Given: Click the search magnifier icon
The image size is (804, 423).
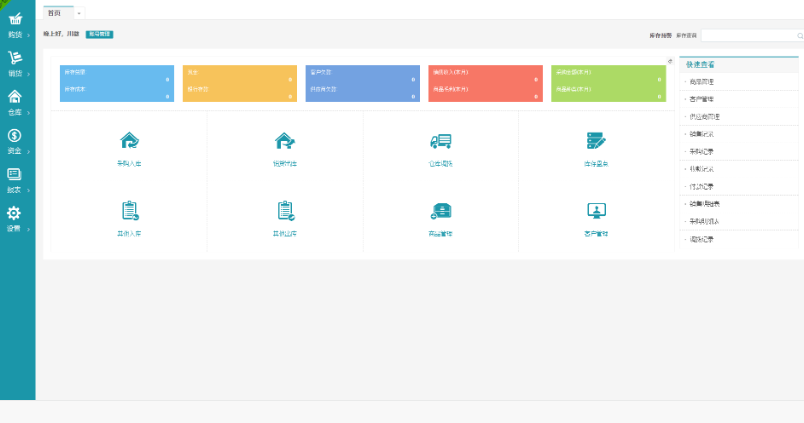Looking at the screenshot, I should pos(799,35).
